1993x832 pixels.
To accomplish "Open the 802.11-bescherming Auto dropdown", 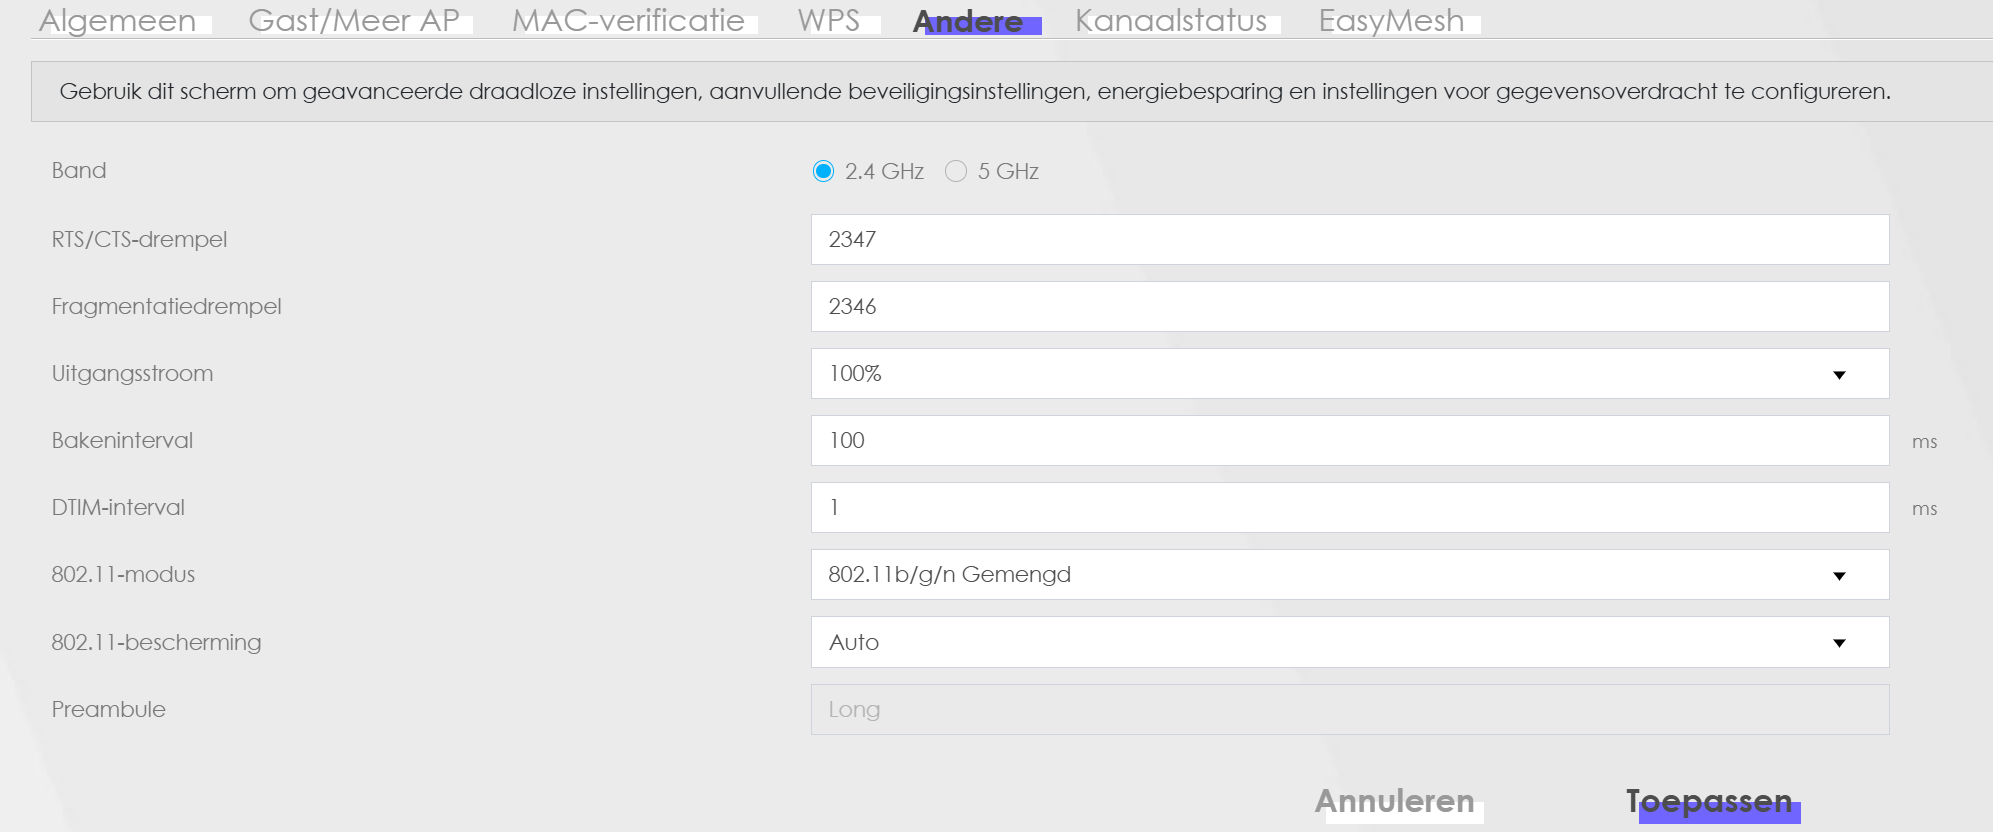I will coord(1348,642).
